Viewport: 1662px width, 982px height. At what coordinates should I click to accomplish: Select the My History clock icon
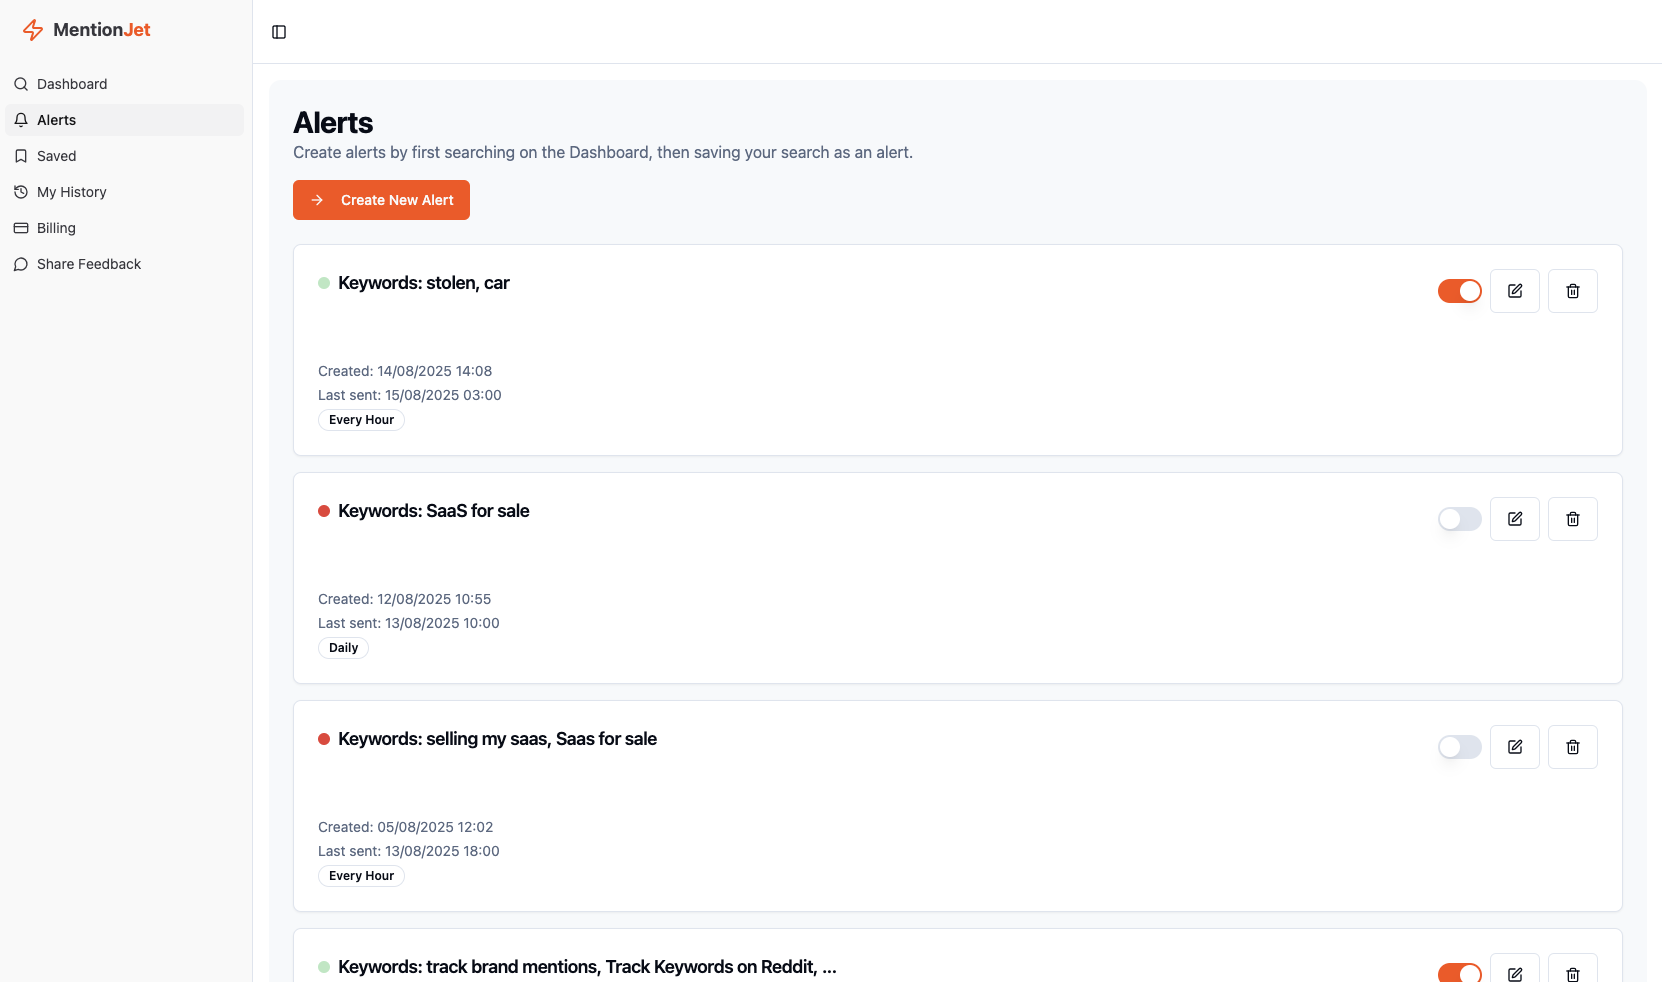click(x=21, y=192)
